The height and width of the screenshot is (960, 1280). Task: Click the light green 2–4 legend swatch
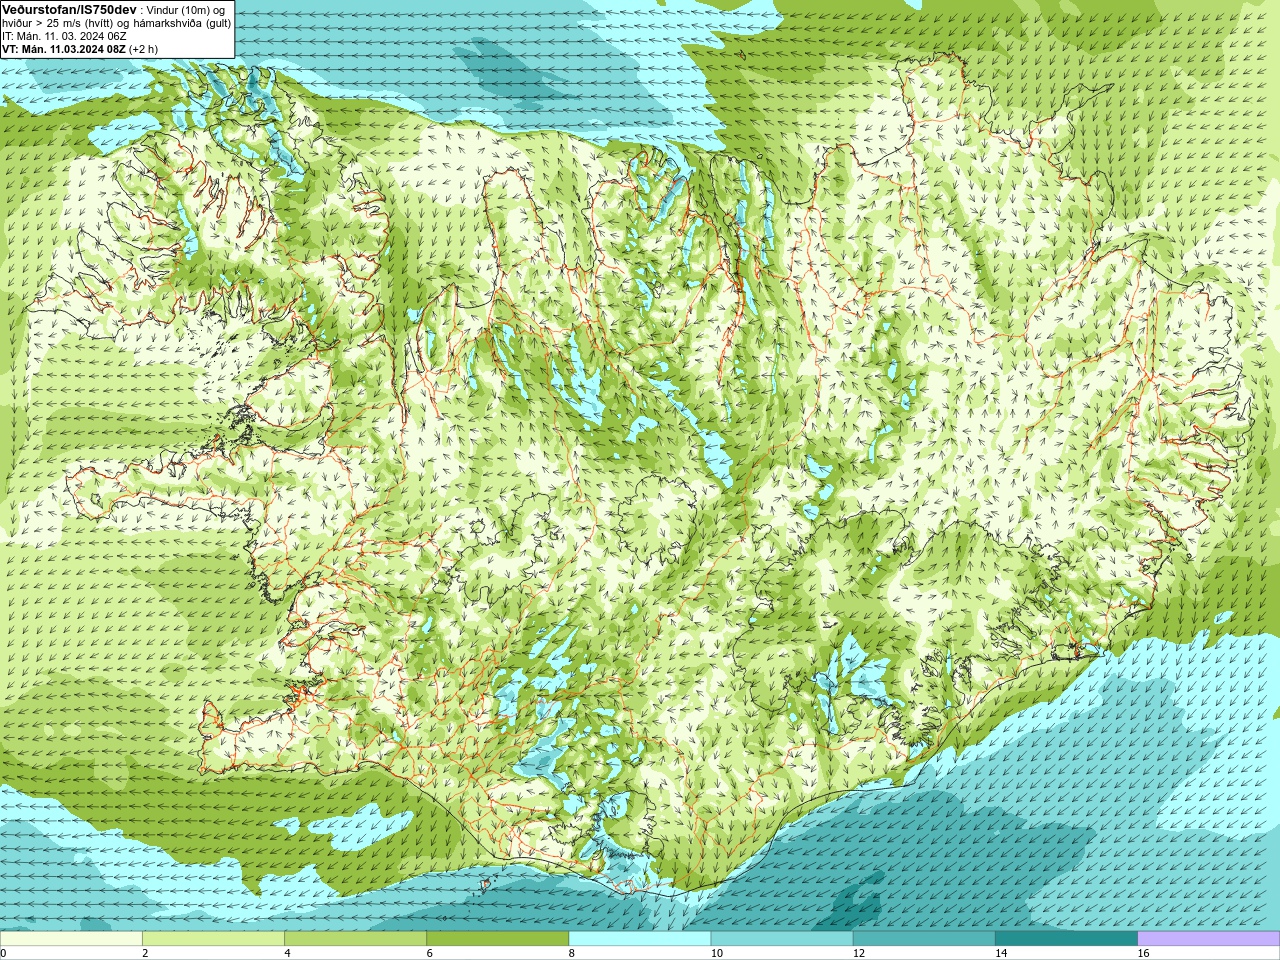[x=213, y=938]
